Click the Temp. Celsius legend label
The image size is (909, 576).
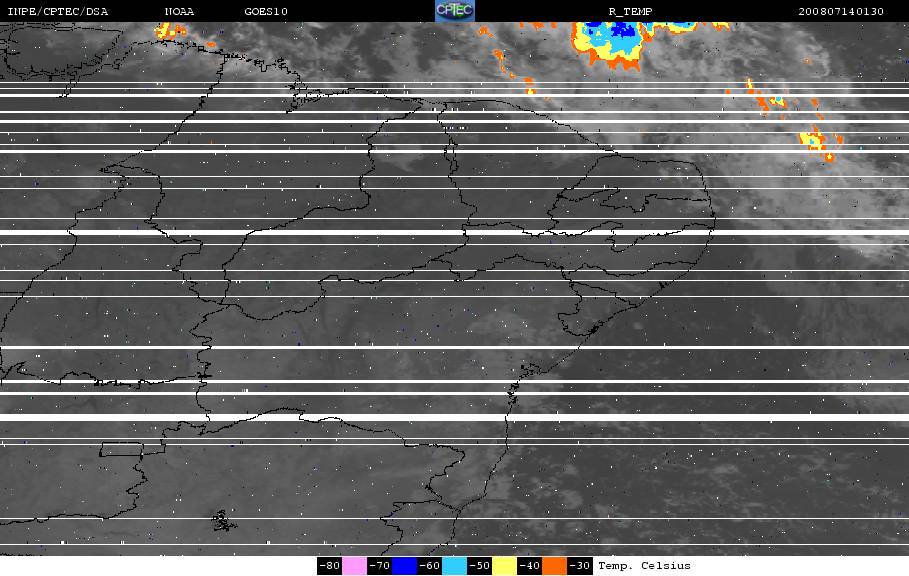click(x=644, y=566)
